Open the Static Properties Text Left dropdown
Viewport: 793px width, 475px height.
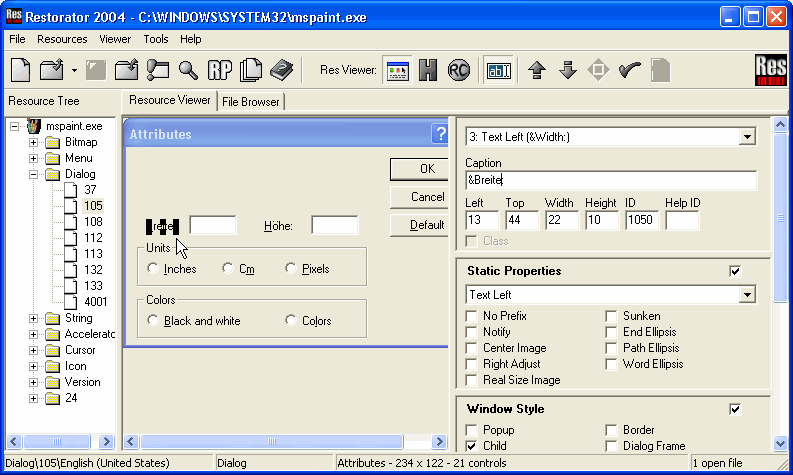747,294
